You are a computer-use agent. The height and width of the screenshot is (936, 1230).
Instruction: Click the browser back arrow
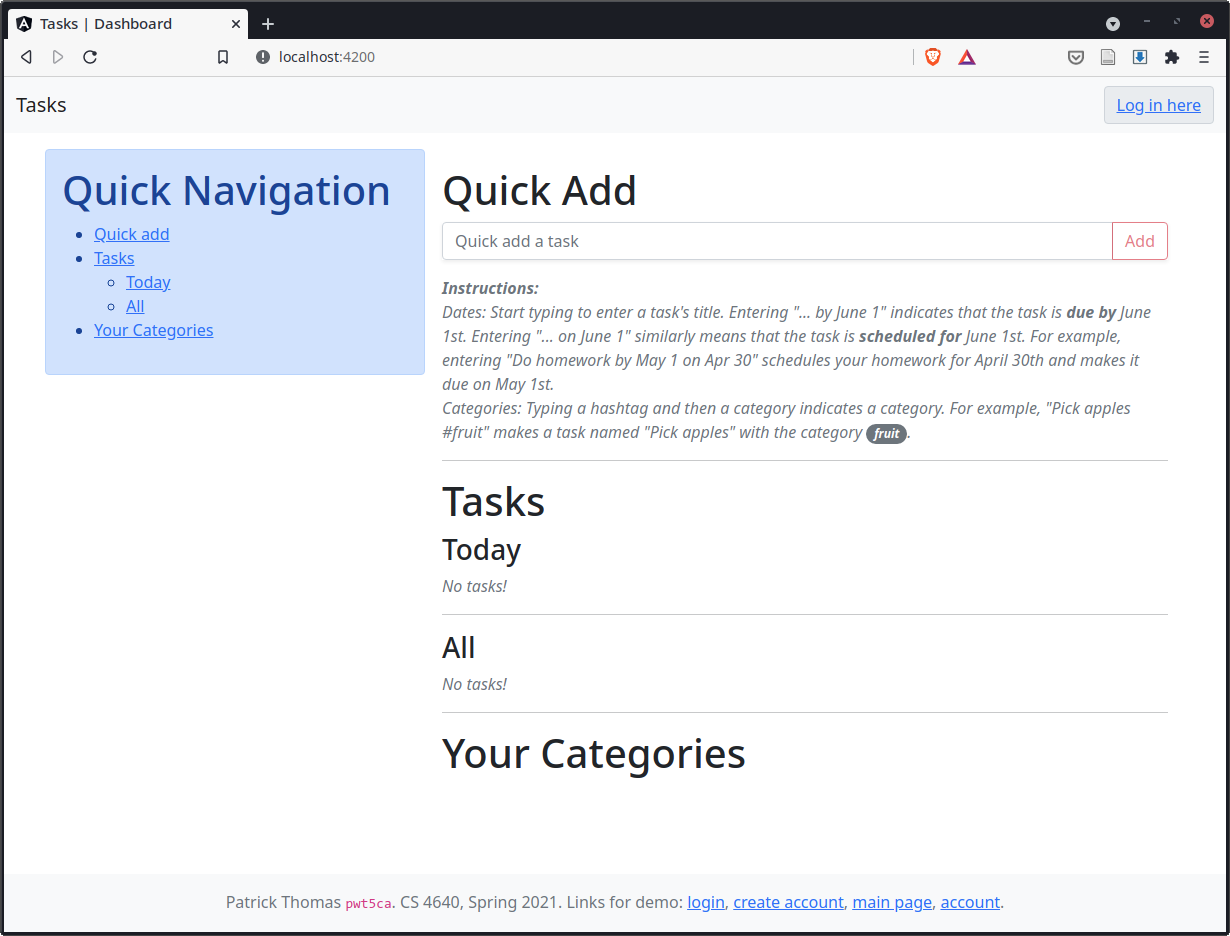[x=27, y=57]
